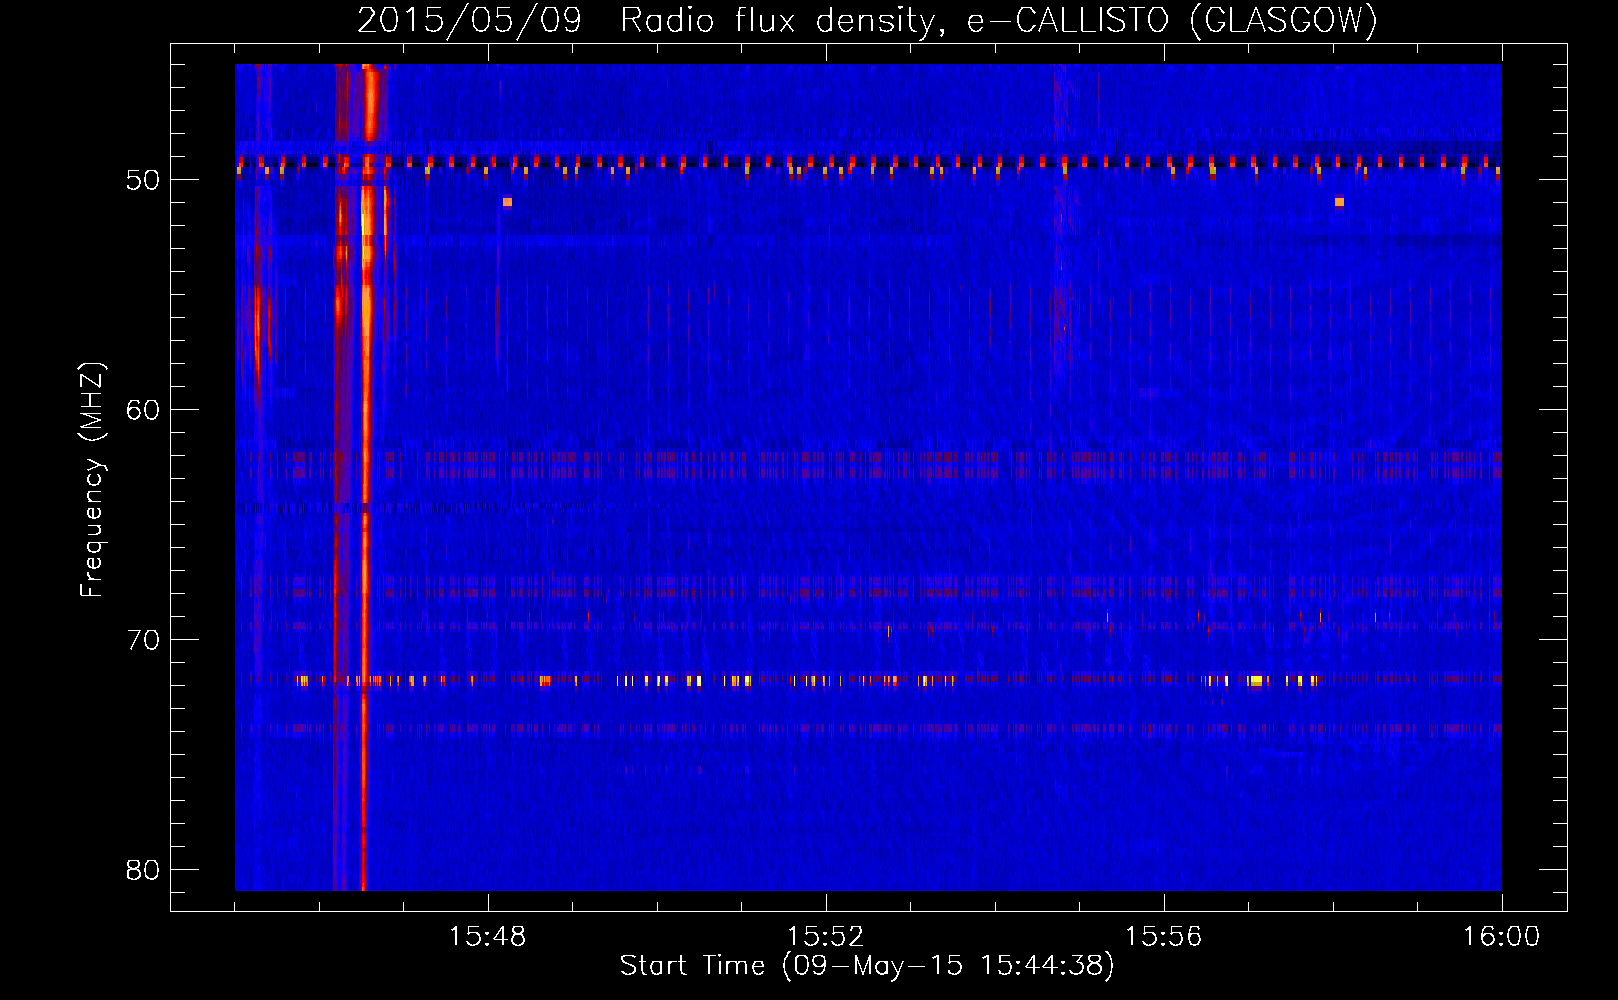The image size is (1618, 1000).
Task: Click the 50 MHz frequency tick label
Action: pos(143,180)
